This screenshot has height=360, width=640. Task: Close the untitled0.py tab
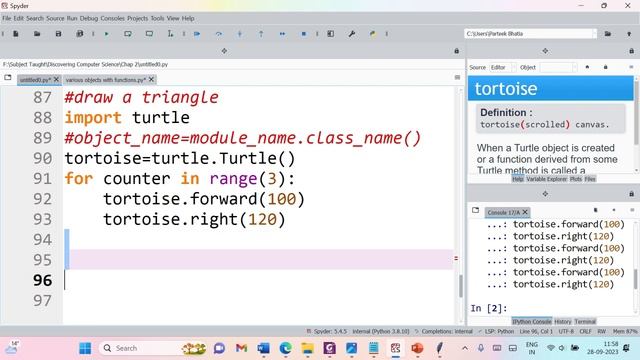coord(56,79)
